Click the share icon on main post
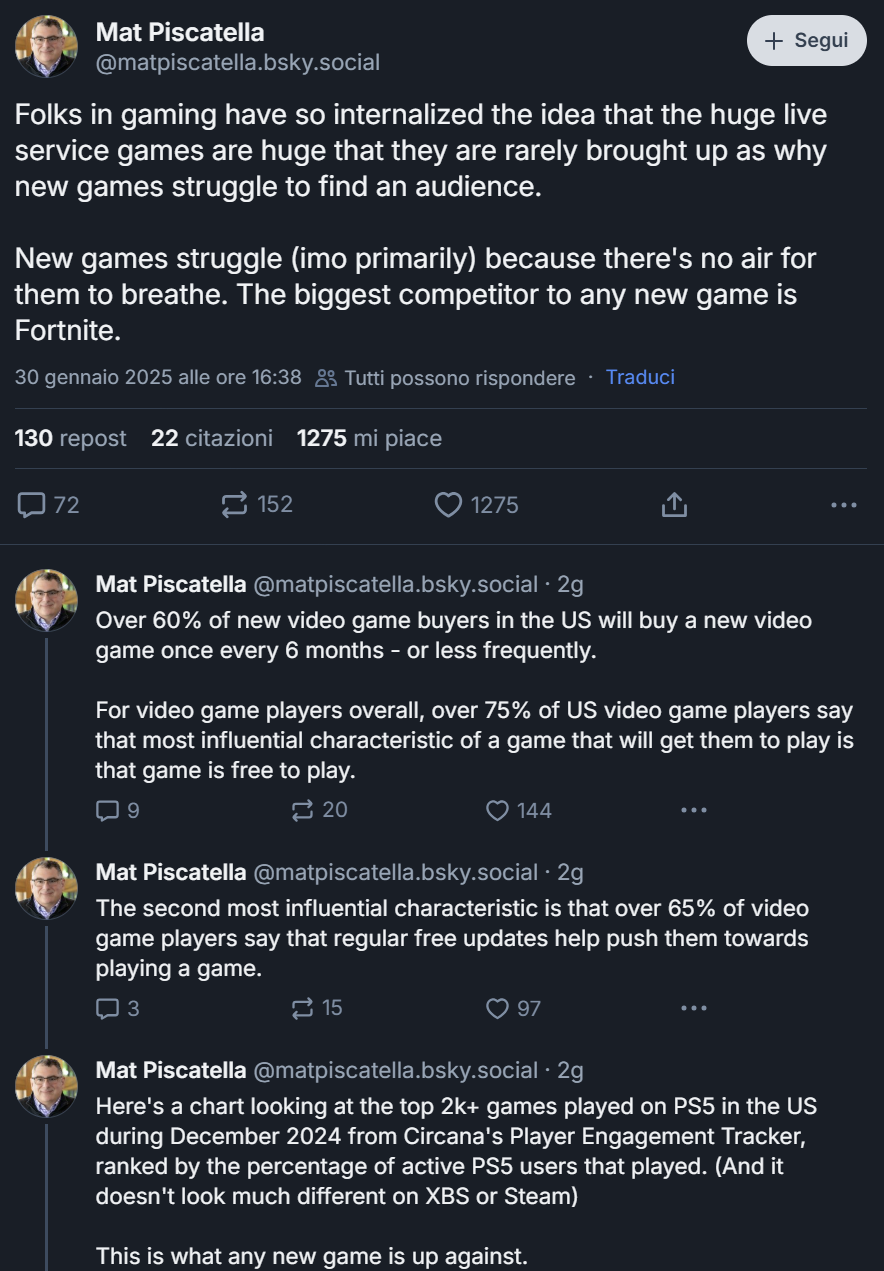The height and width of the screenshot is (1271, 884). point(674,505)
